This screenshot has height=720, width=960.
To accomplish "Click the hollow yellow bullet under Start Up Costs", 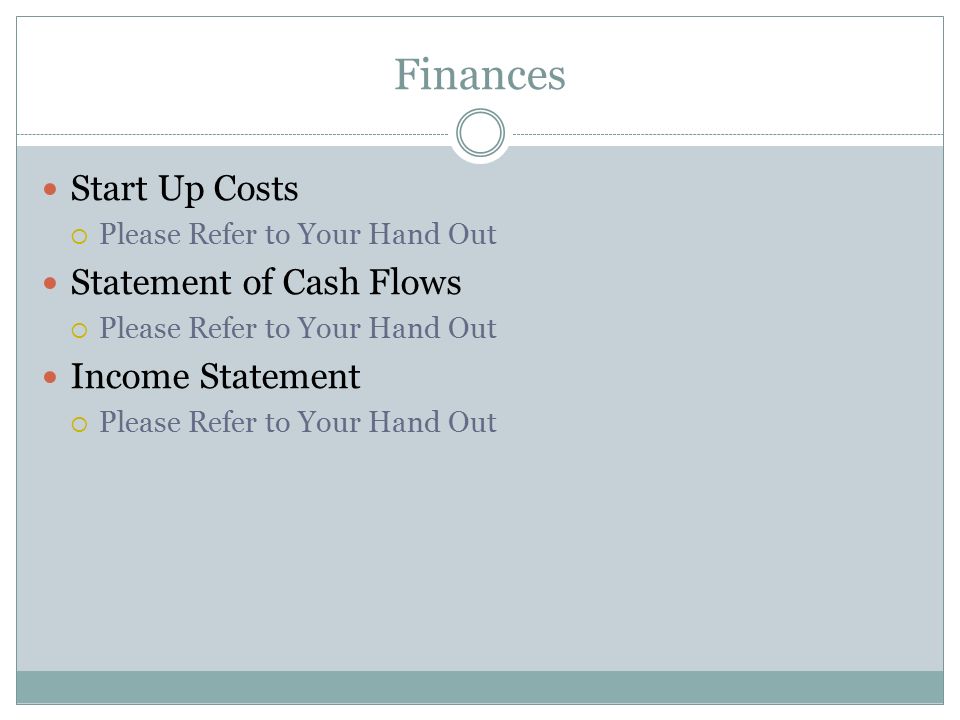I will point(80,236).
